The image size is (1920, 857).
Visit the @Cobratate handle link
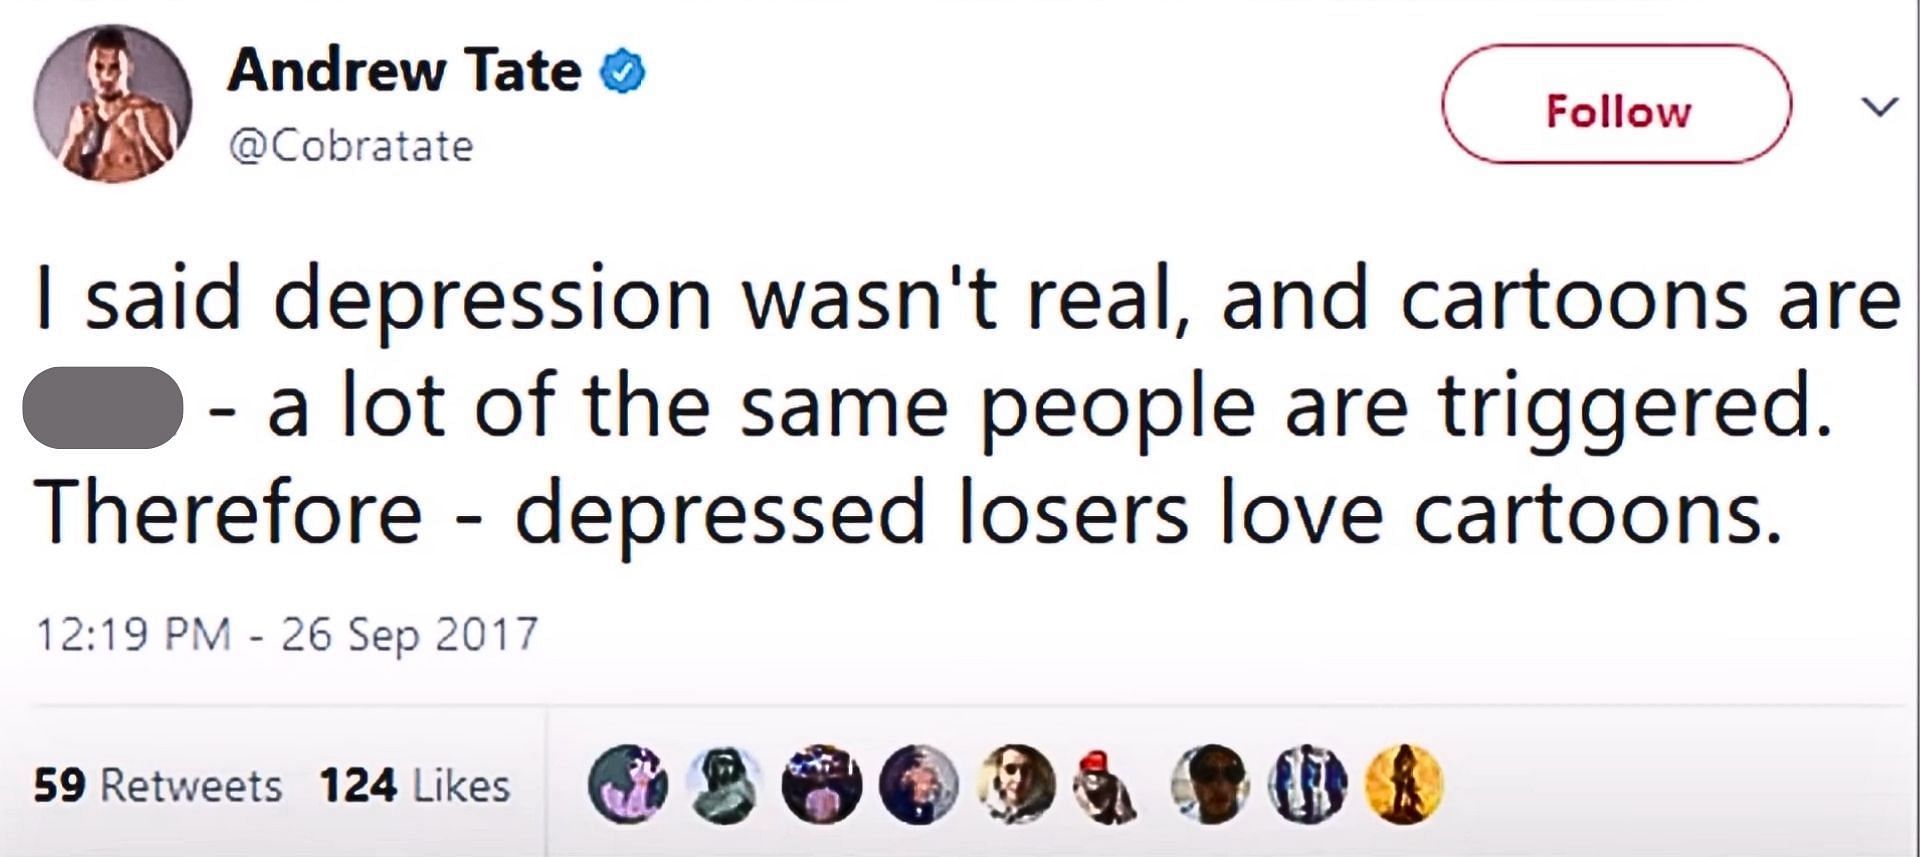coord(351,146)
